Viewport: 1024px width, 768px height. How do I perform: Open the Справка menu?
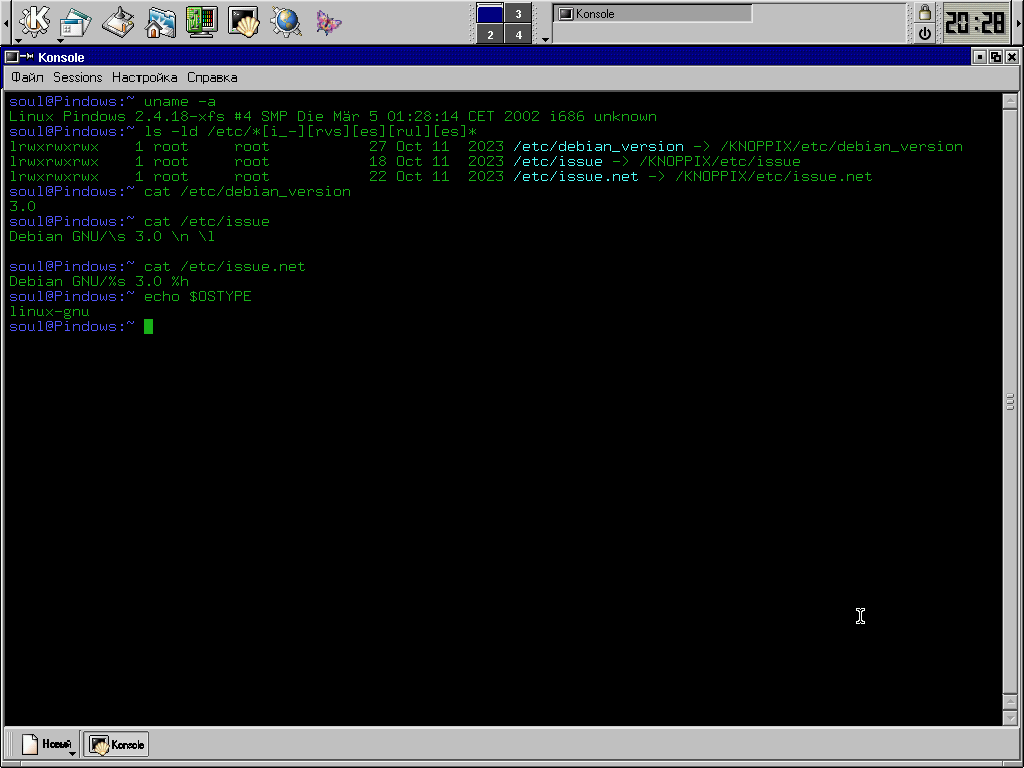coord(212,77)
